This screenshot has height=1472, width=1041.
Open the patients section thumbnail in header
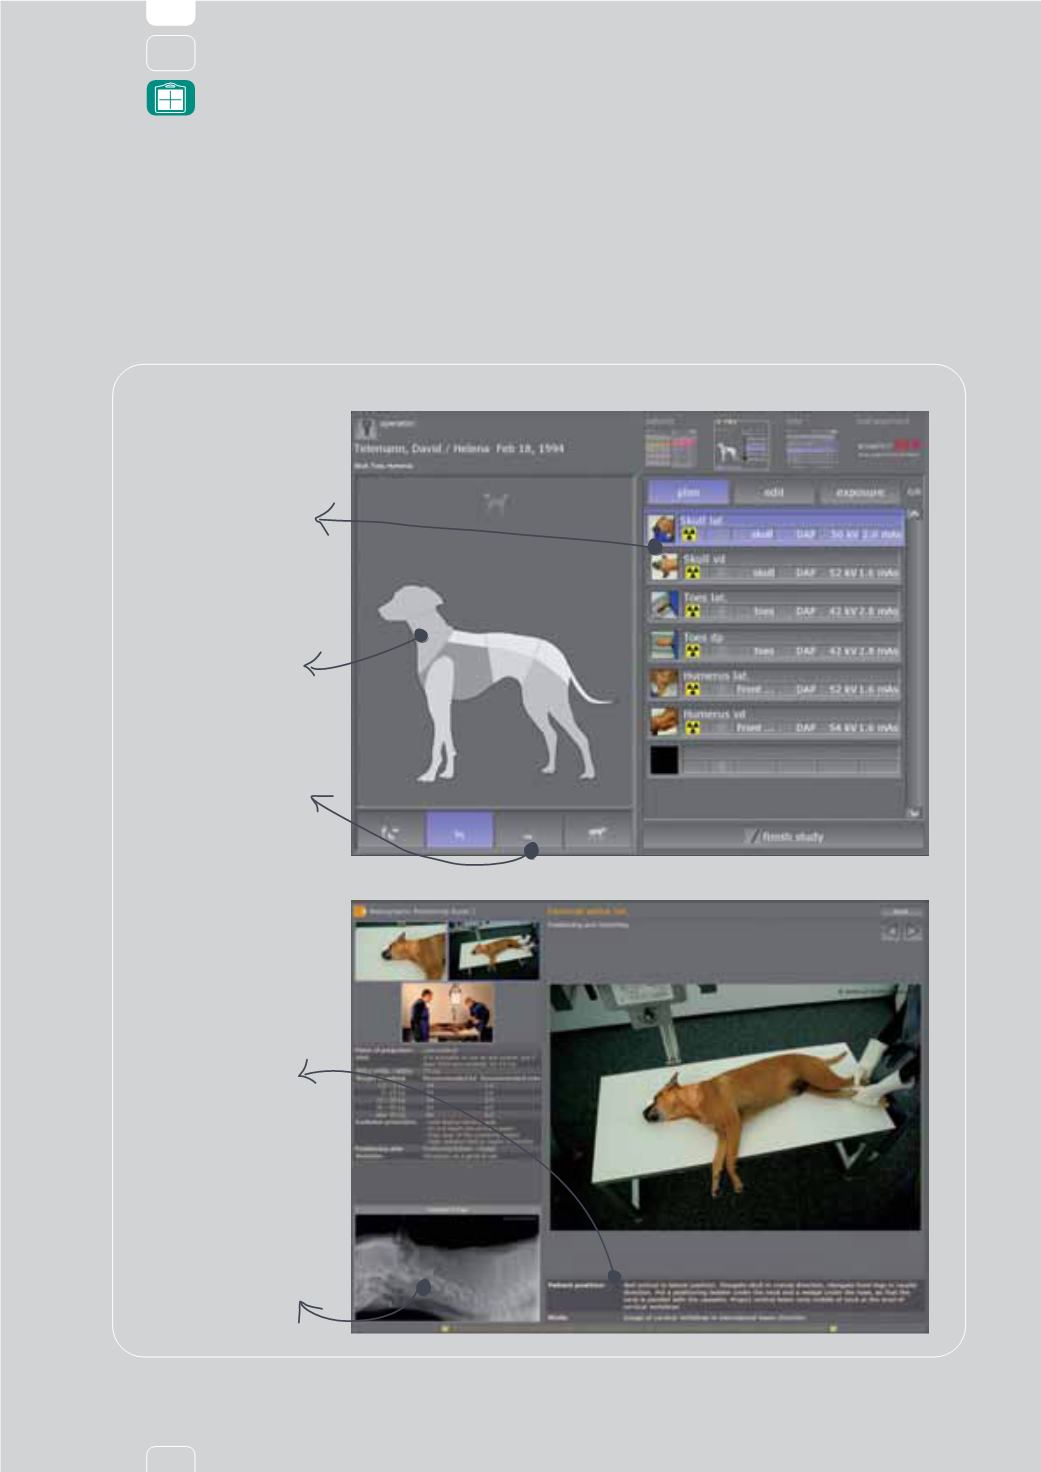point(670,443)
